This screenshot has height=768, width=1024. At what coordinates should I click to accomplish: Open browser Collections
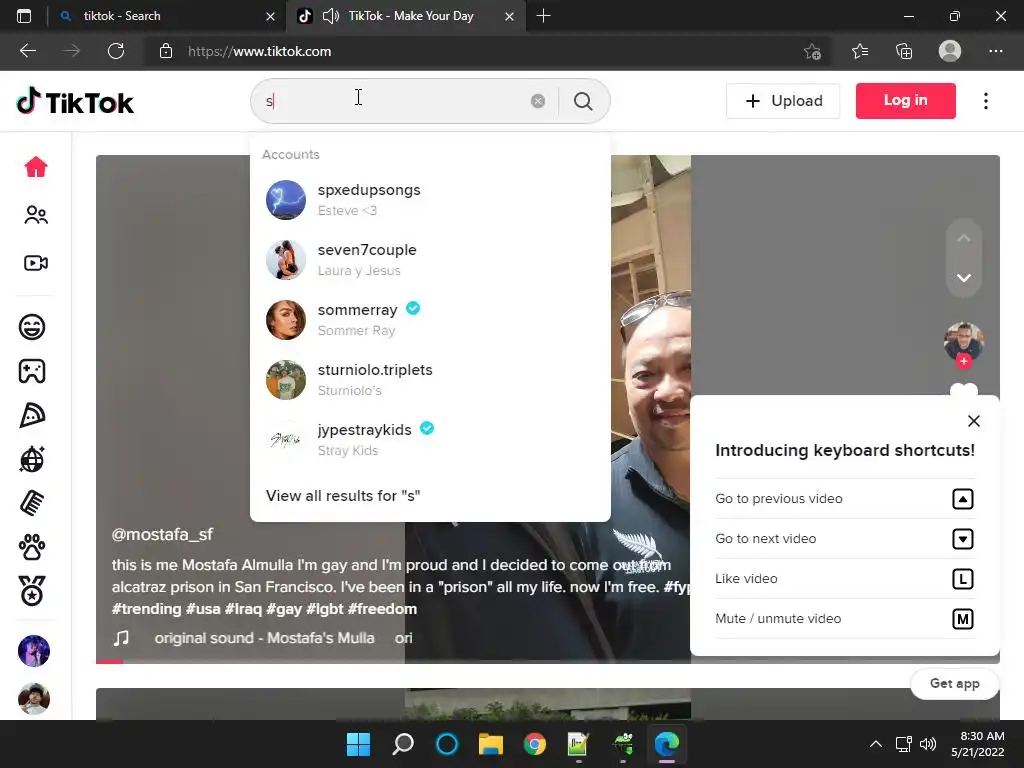pos(904,51)
